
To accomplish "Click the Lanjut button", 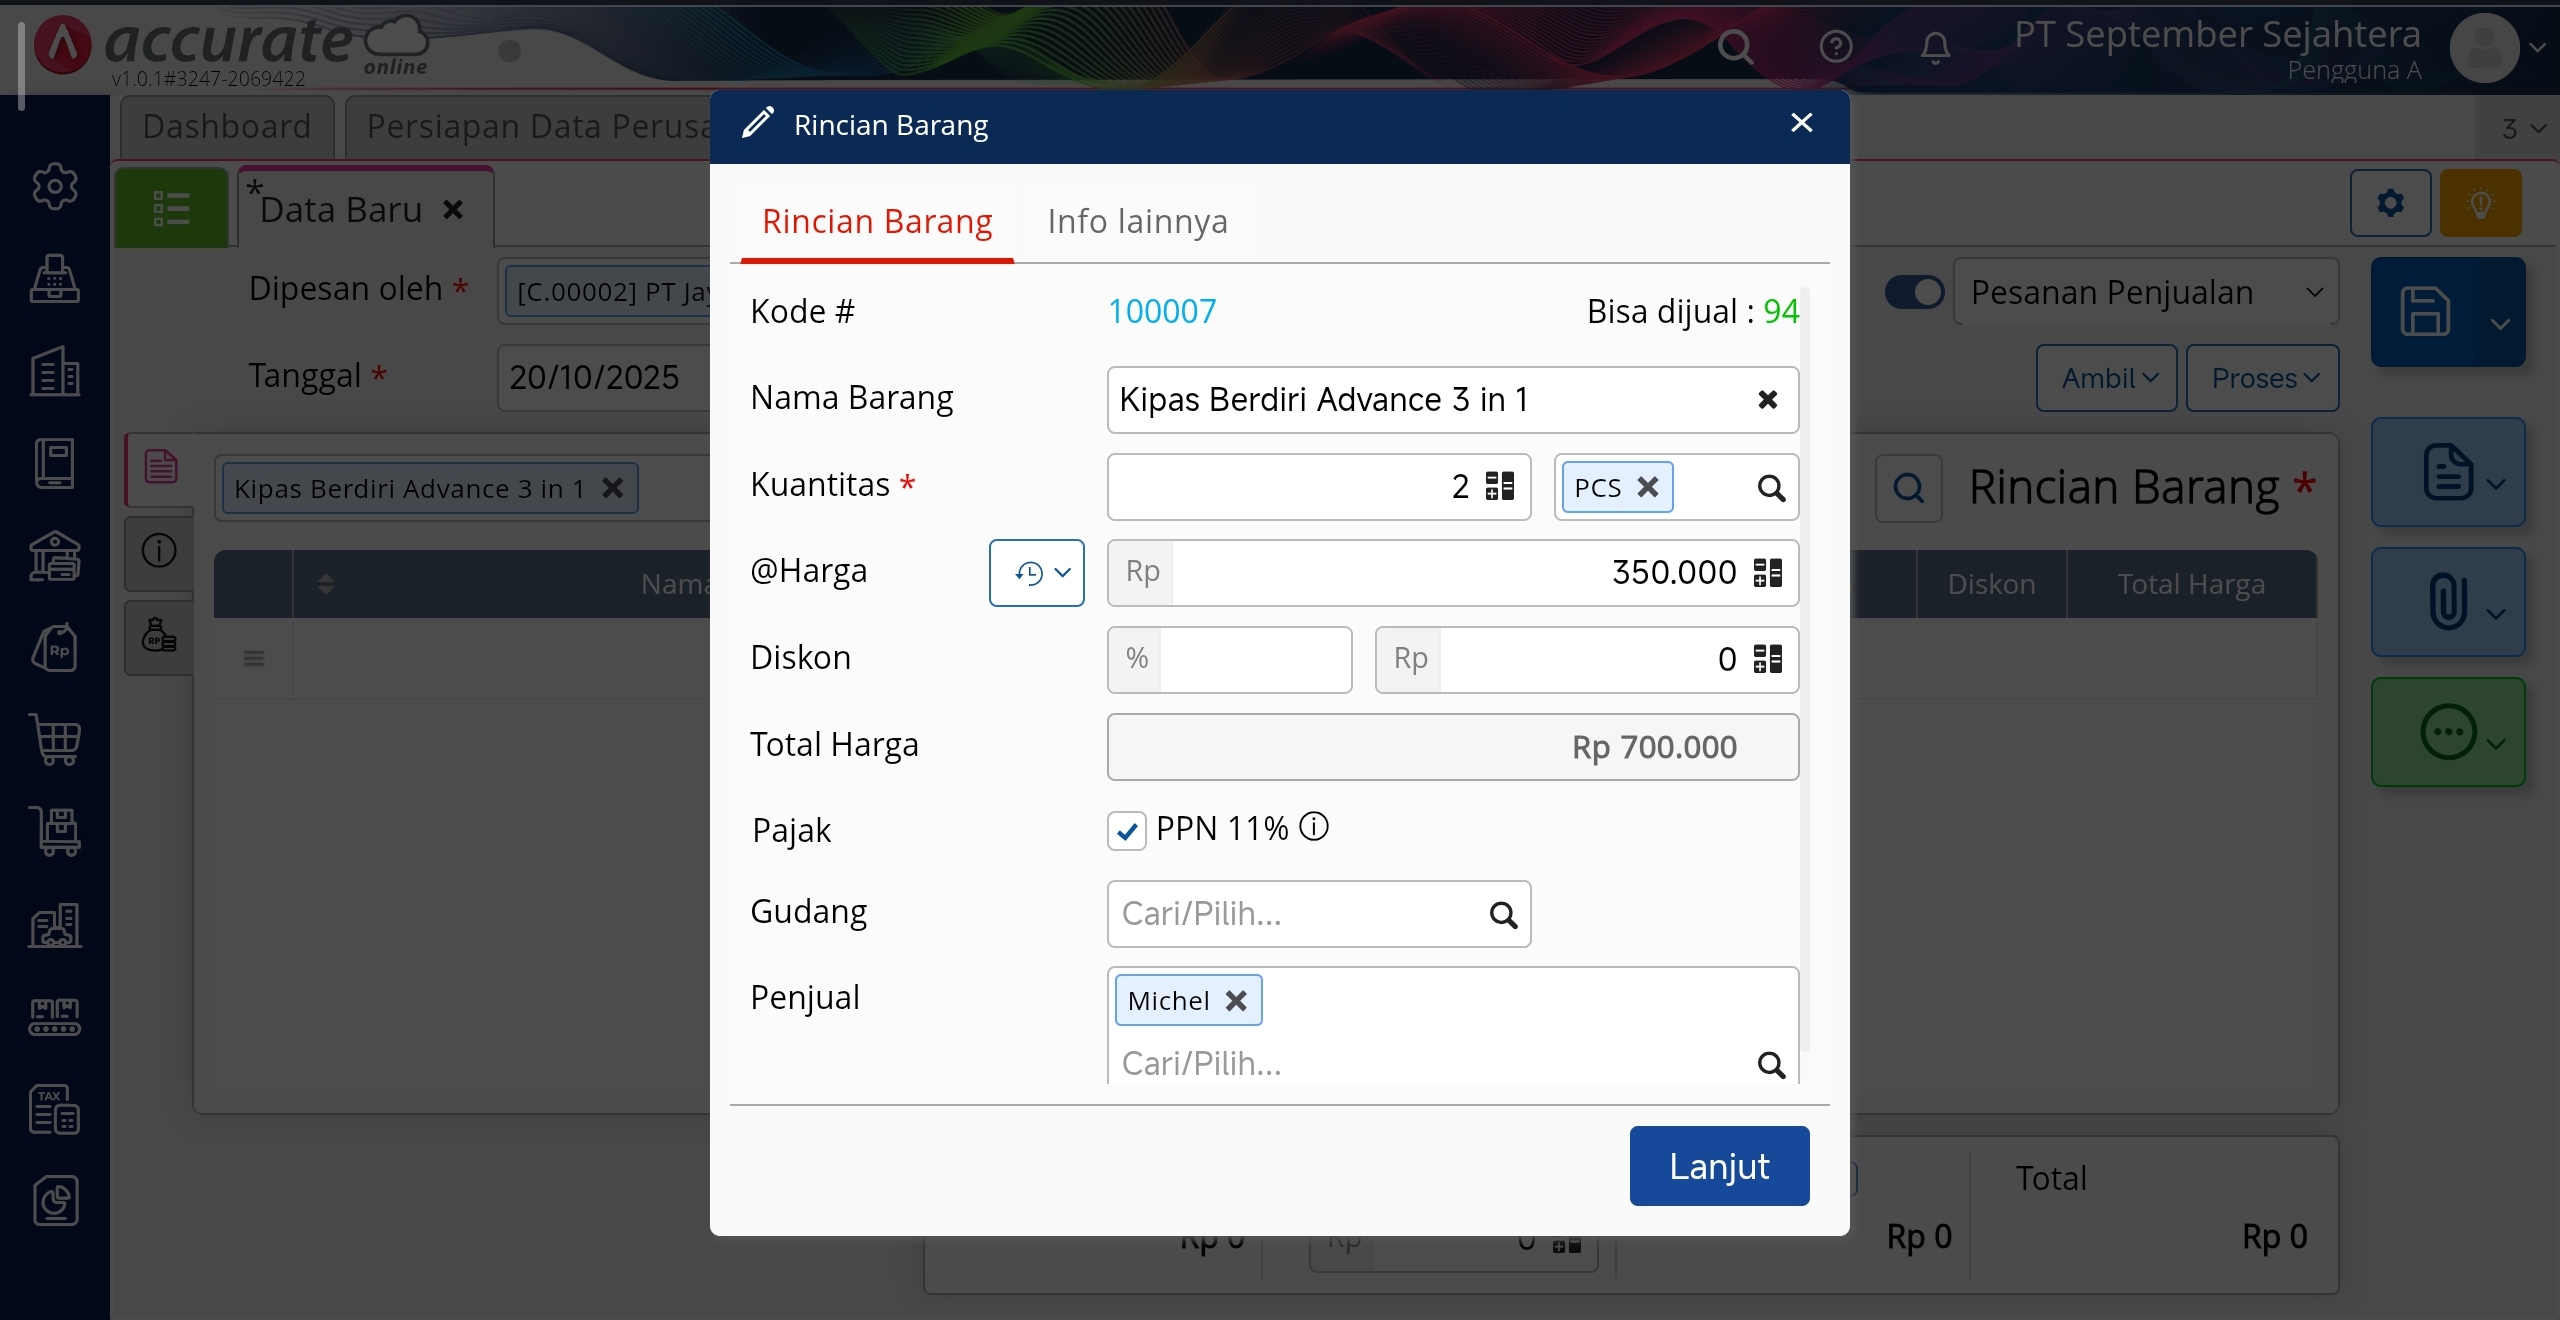I will (1718, 1166).
